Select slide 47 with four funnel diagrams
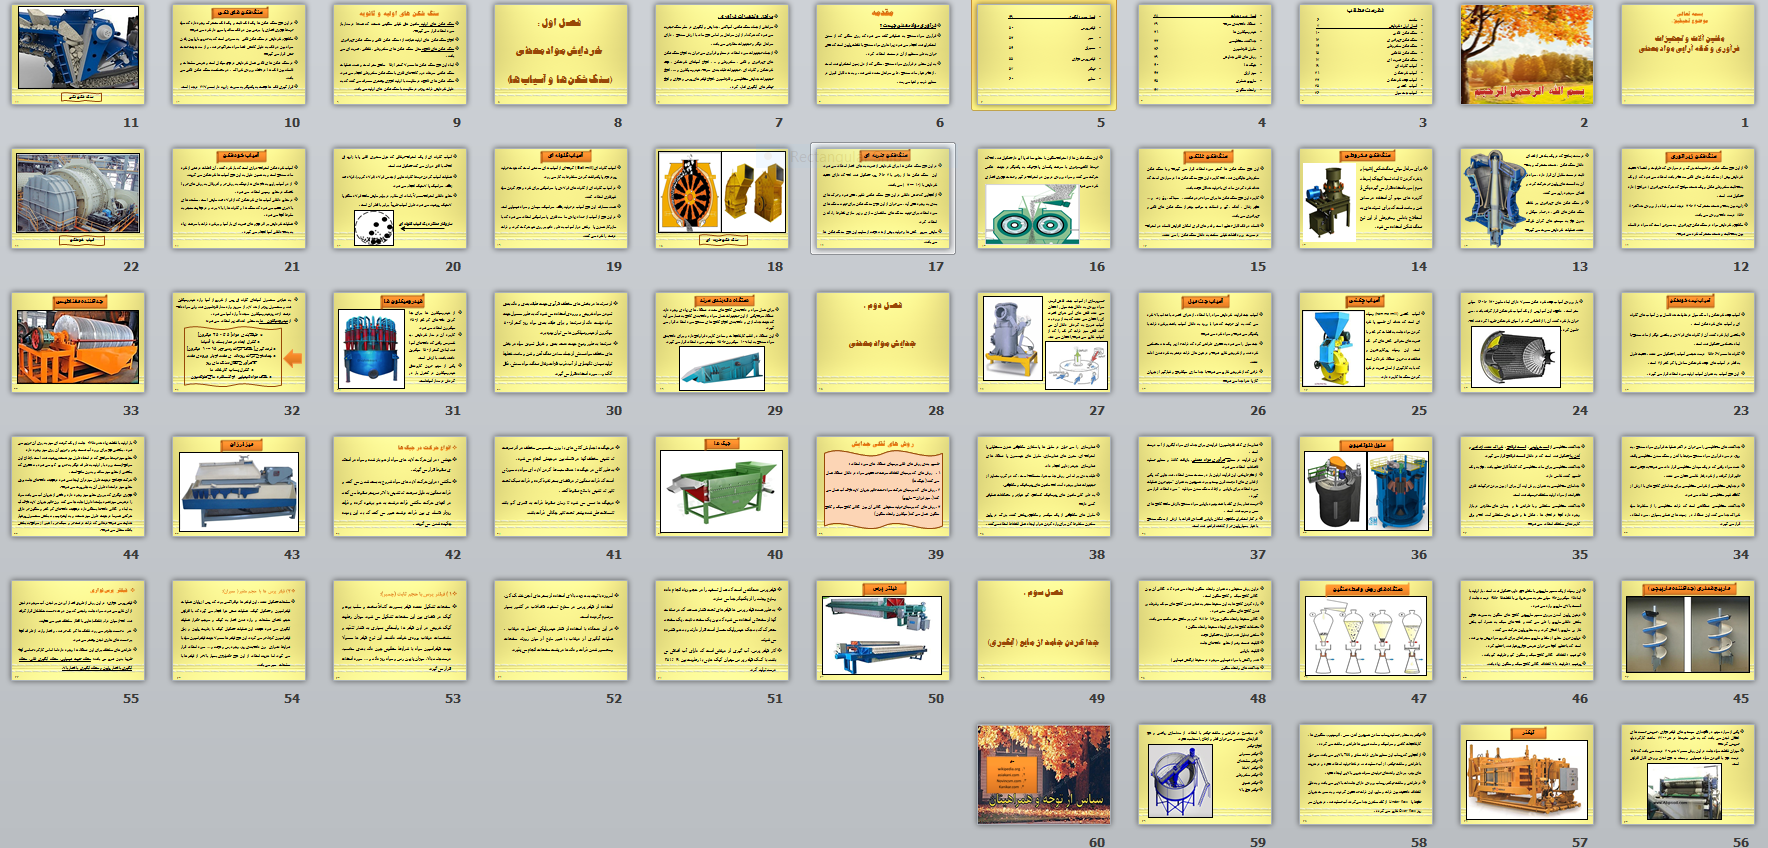Viewport: 1768px width, 848px height. [1365, 631]
